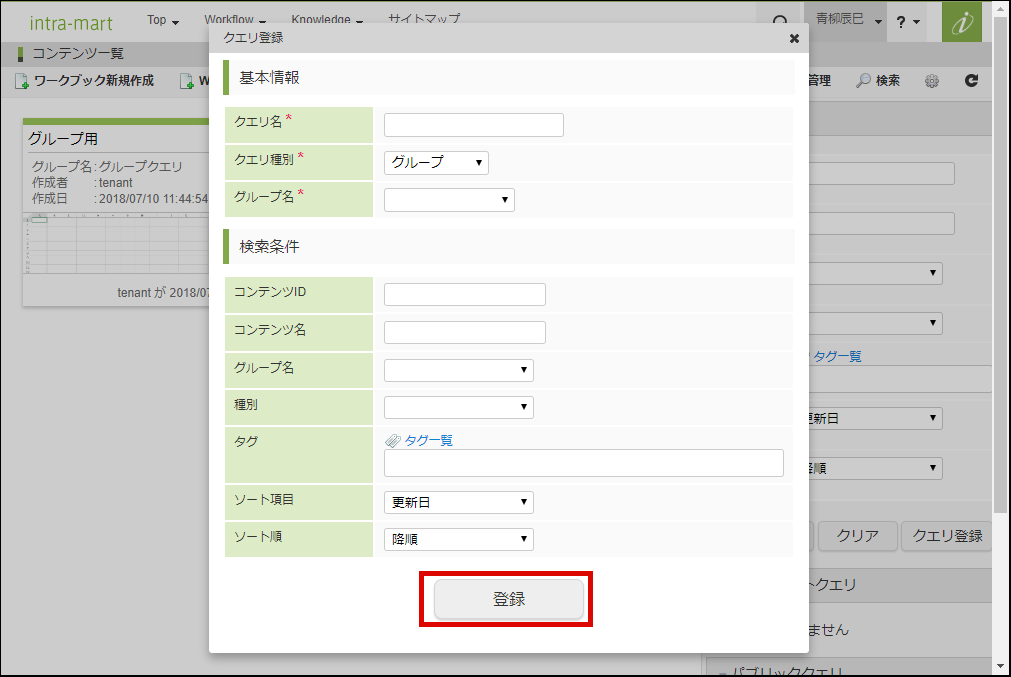Click the 登録 button to register query
This screenshot has height=677, width=1011.
[508, 599]
